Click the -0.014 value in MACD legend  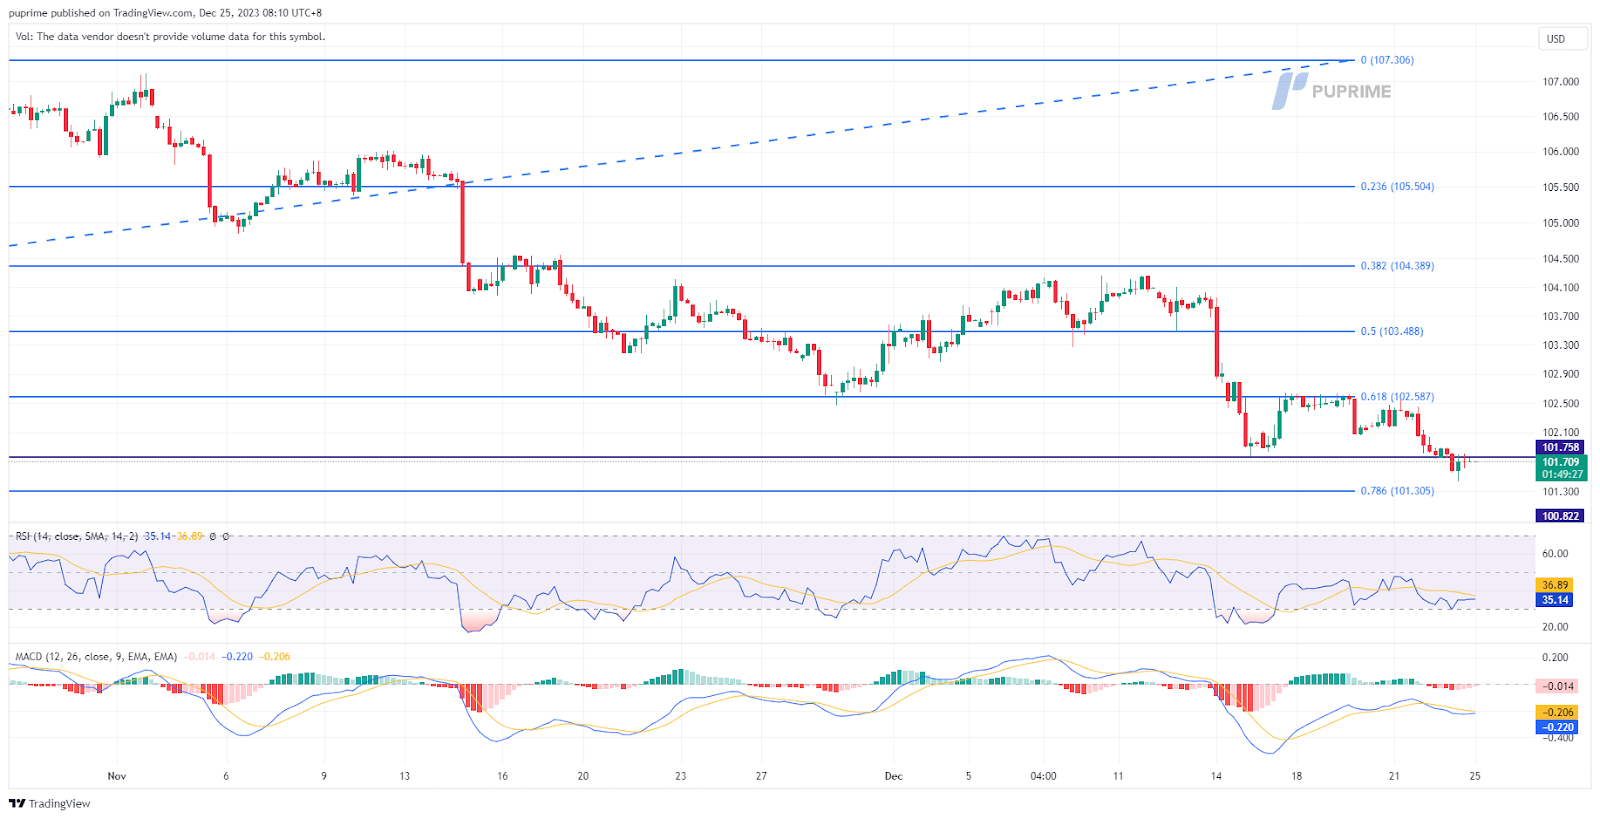click(200, 656)
